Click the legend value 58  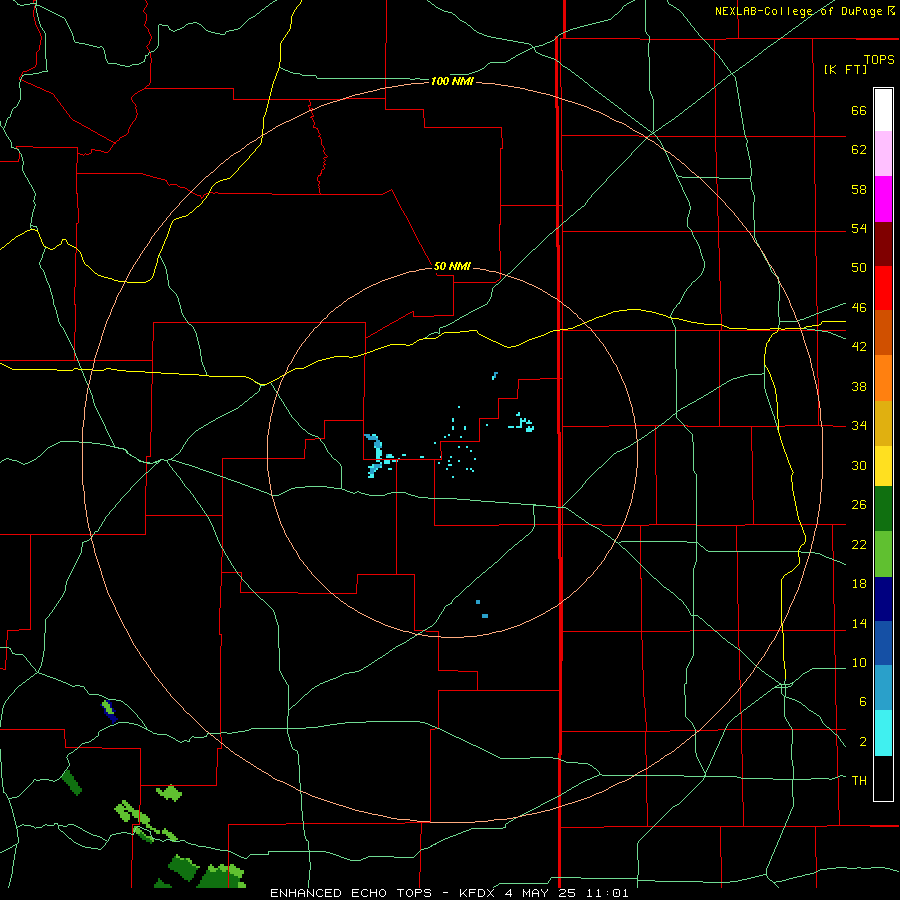859,189
